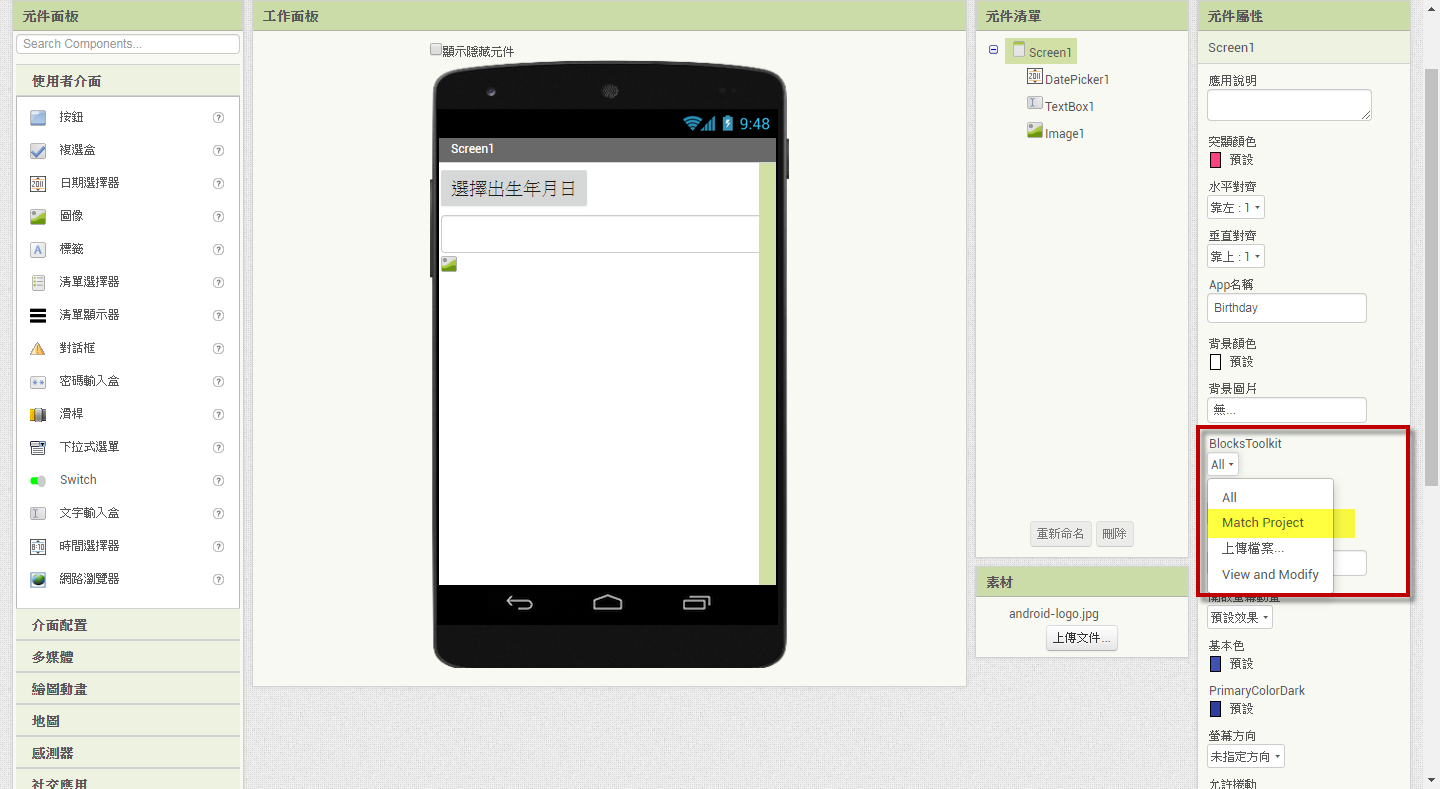Click the PrimaryColorDark color swatch
The image size is (1440, 789).
pos(1216,709)
